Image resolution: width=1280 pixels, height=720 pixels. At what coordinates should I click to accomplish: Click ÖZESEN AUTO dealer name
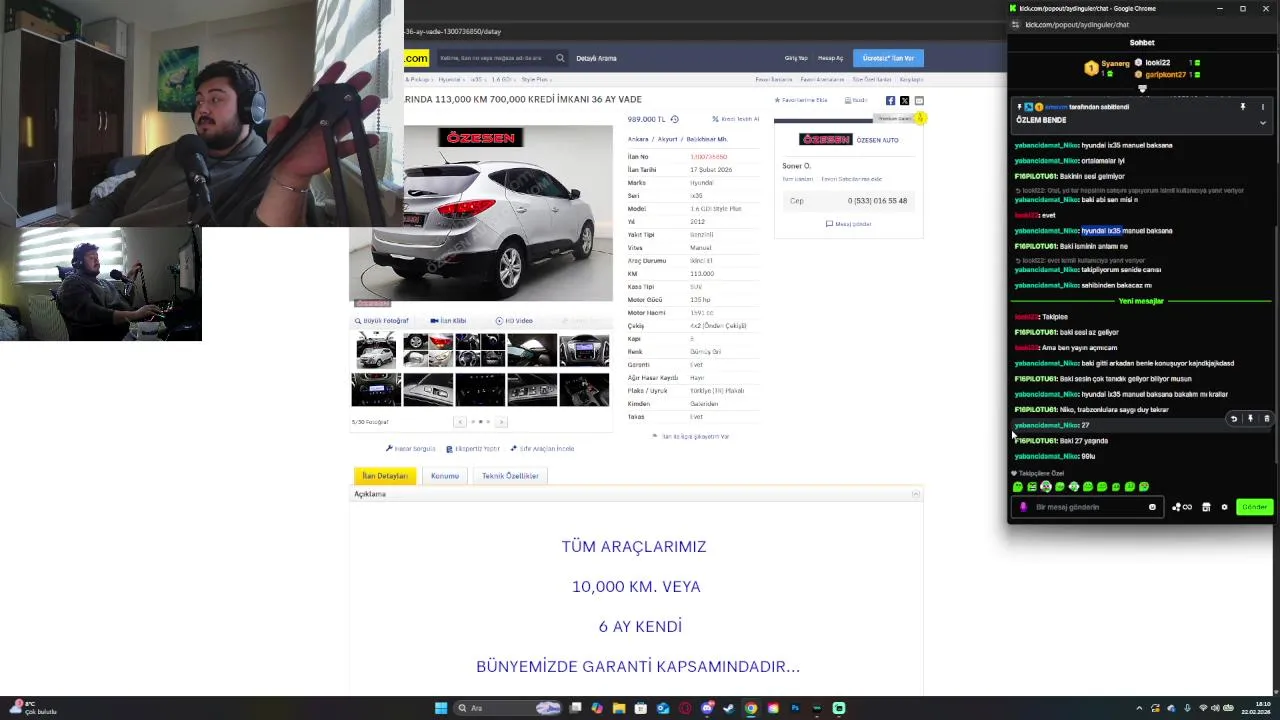pos(877,140)
